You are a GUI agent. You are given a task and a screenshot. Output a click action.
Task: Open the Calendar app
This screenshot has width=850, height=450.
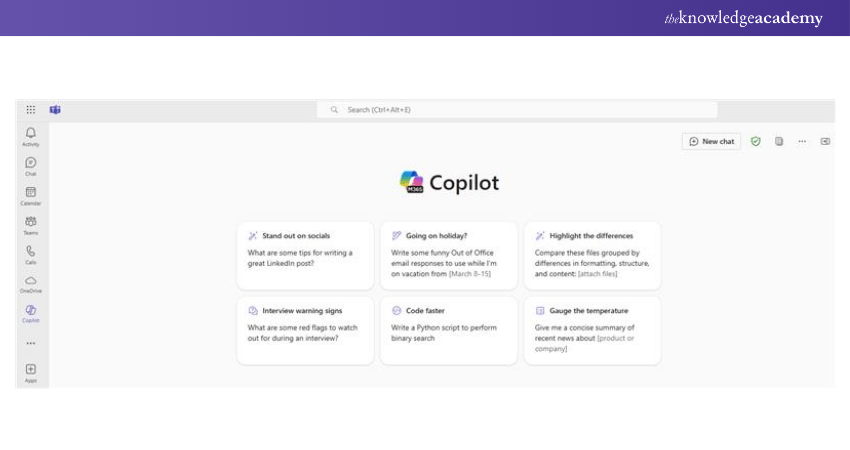click(31, 194)
